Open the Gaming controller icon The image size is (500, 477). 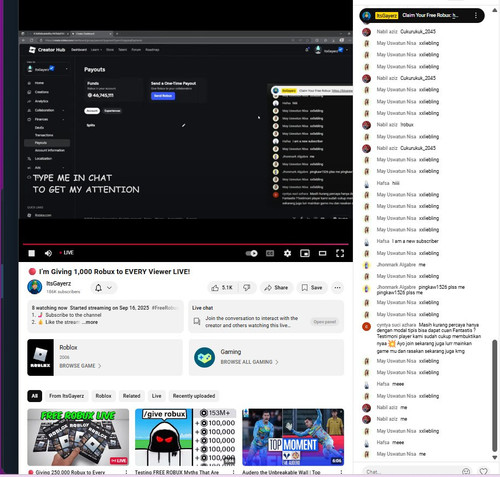point(204,358)
